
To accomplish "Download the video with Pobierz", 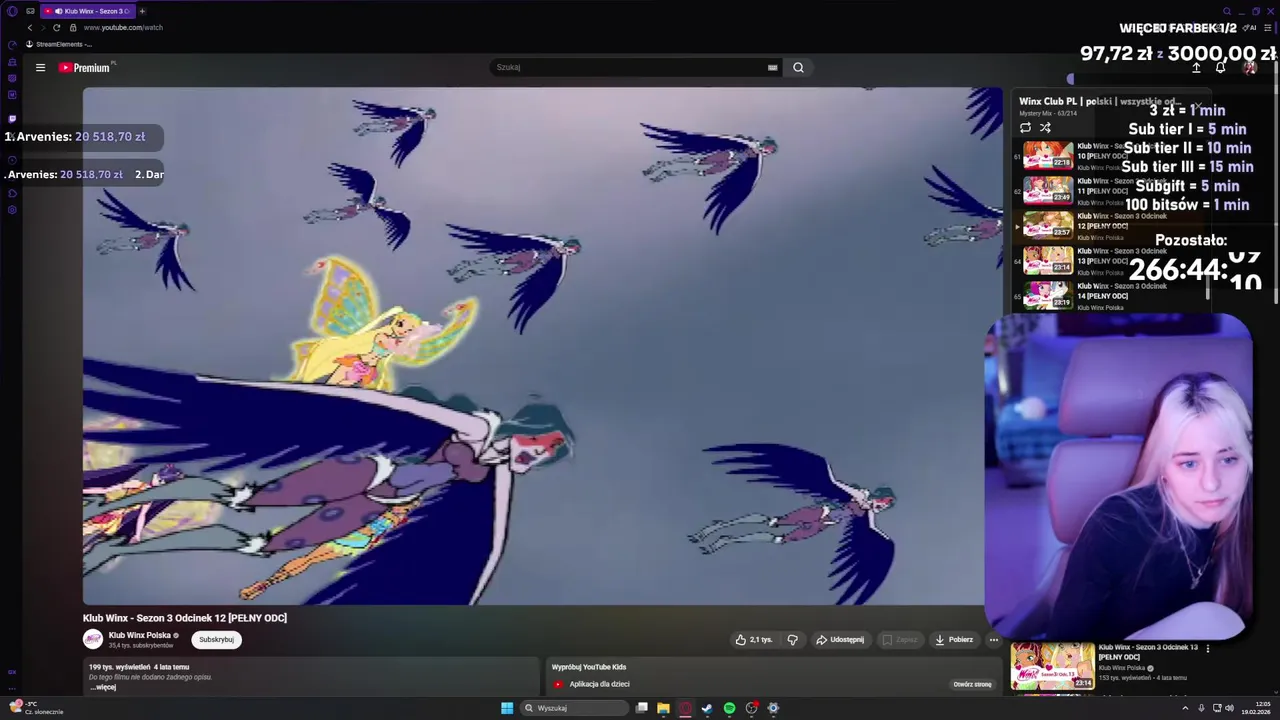I will click(x=954, y=639).
